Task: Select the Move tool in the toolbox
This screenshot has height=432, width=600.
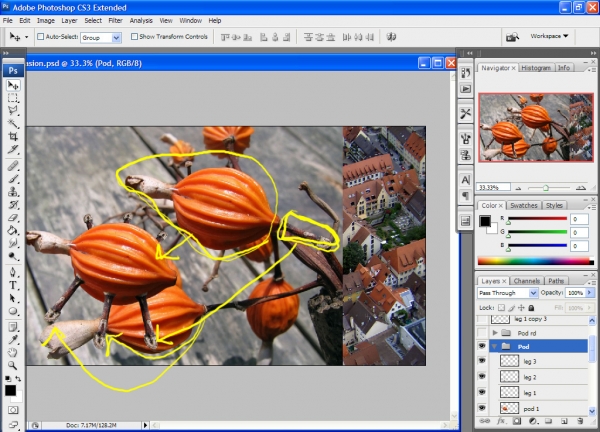Action: [13, 85]
